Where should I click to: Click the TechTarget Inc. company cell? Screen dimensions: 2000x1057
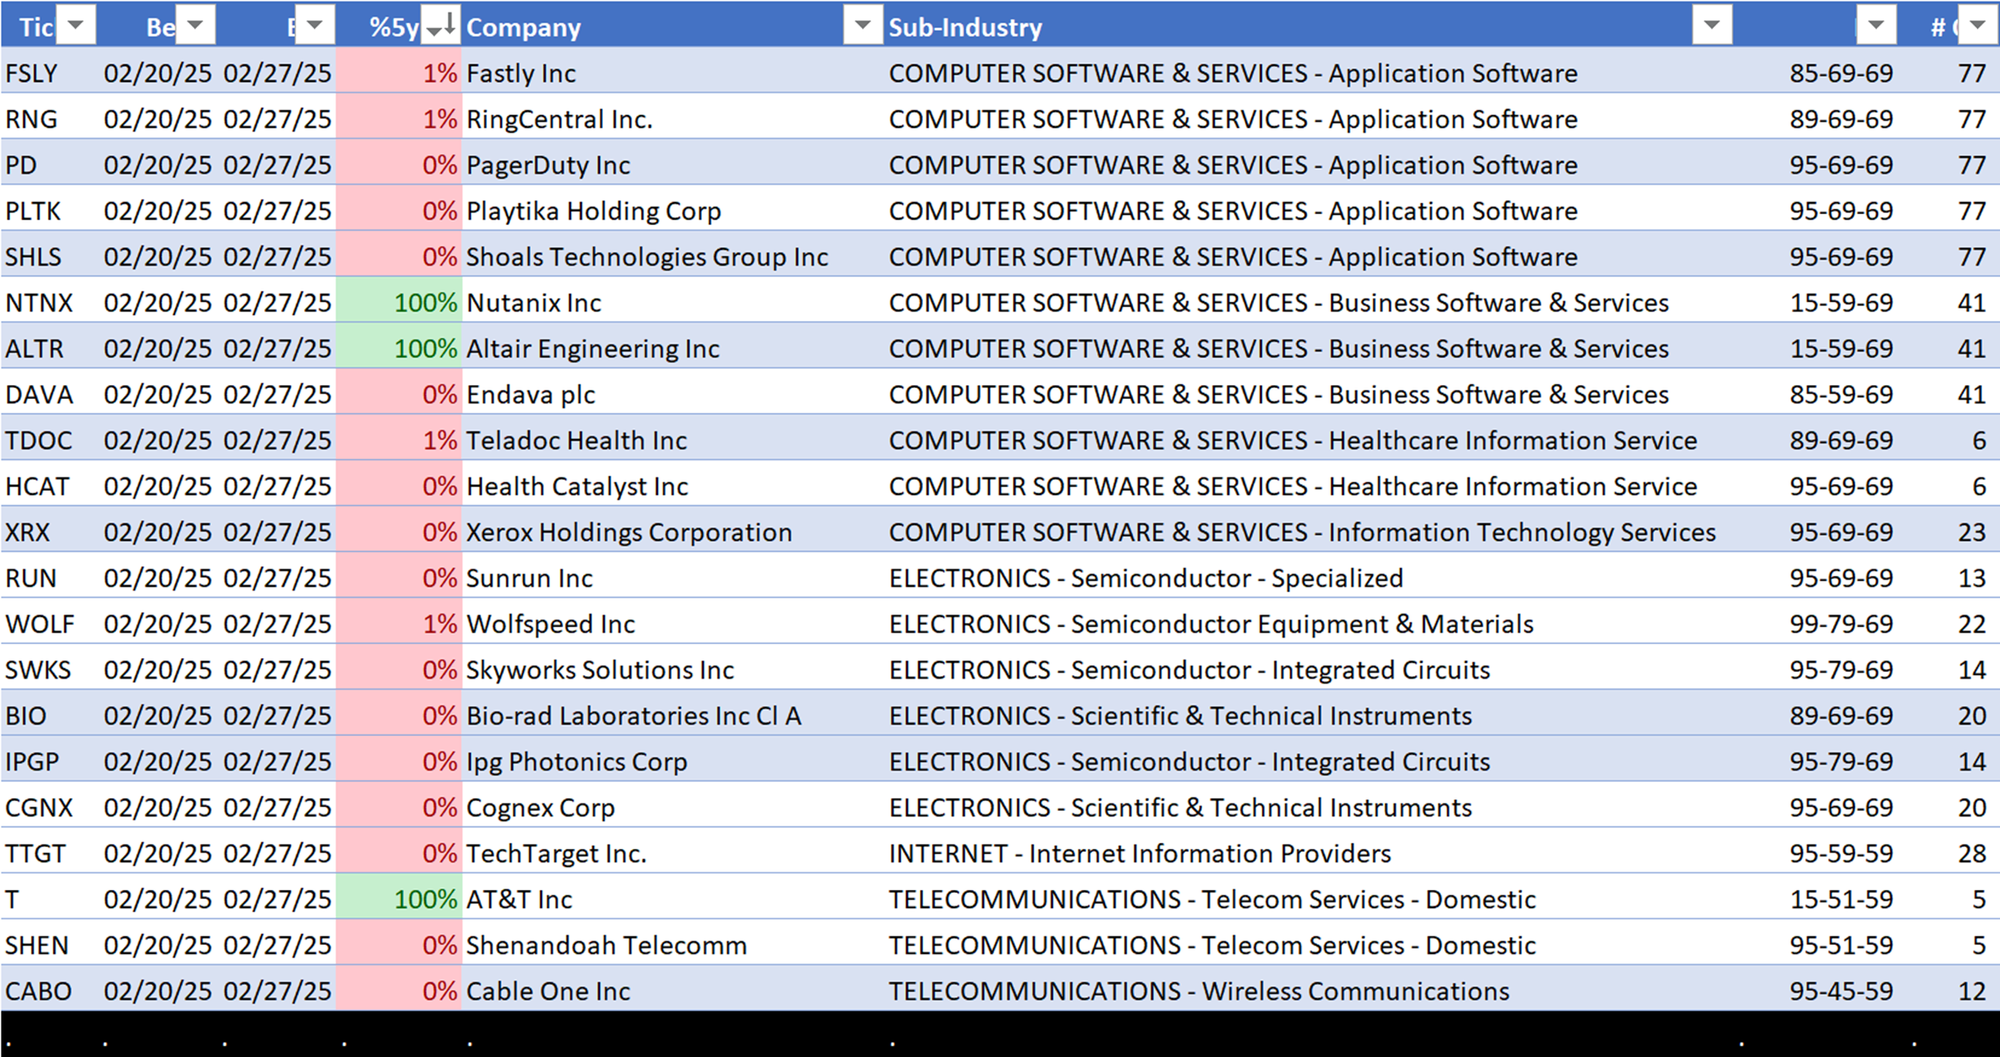click(x=673, y=854)
